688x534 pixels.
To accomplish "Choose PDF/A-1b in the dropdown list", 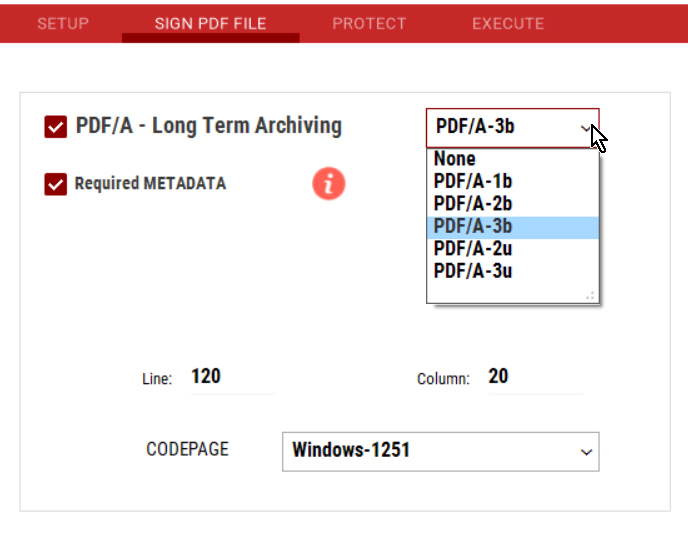I will tap(512, 181).
